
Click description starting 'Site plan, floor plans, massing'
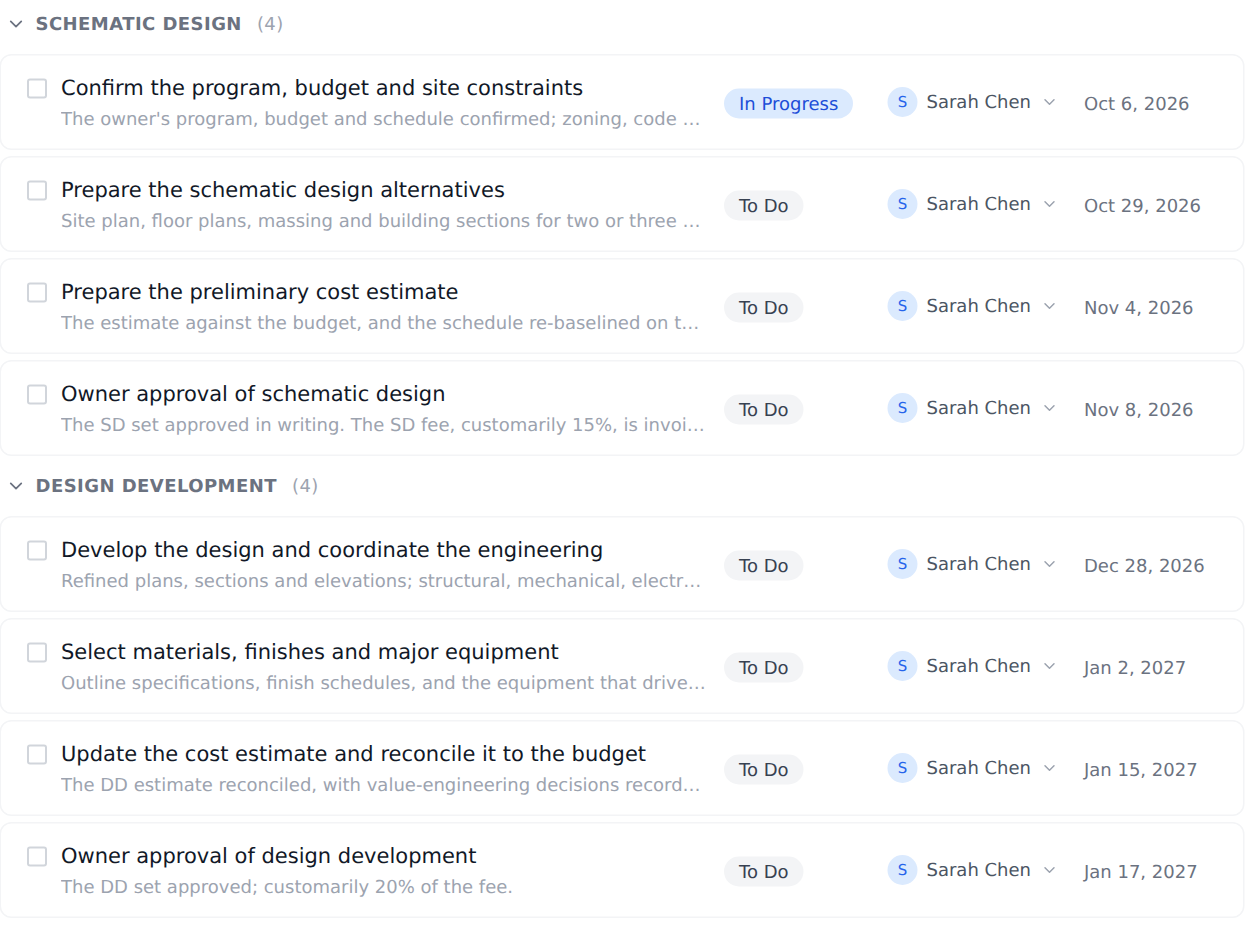(x=381, y=221)
